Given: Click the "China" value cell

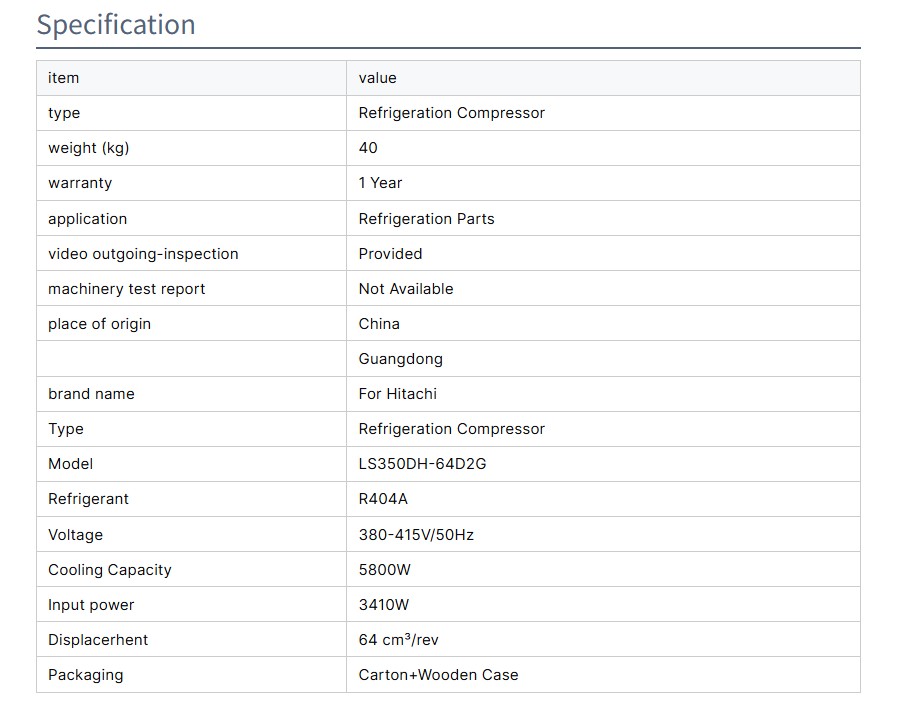Looking at the screenshot, I should pos(379,324).
